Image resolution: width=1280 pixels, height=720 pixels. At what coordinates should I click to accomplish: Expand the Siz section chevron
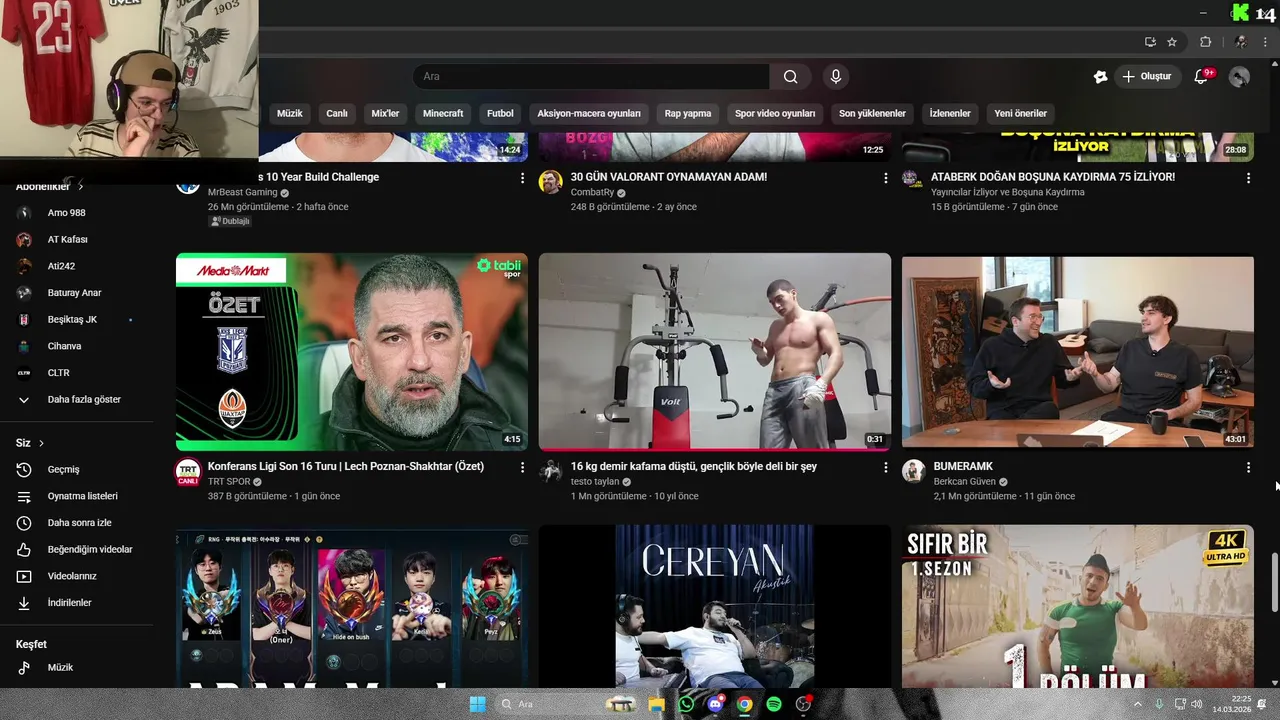pyautogui.click(x=41, y=443)
